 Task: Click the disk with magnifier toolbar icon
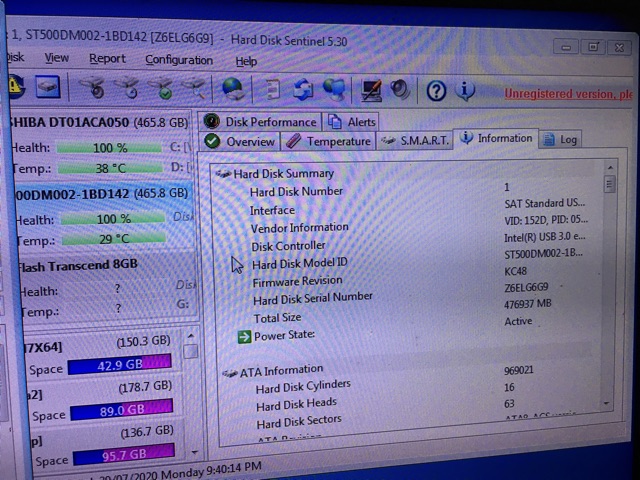(195, 88)
